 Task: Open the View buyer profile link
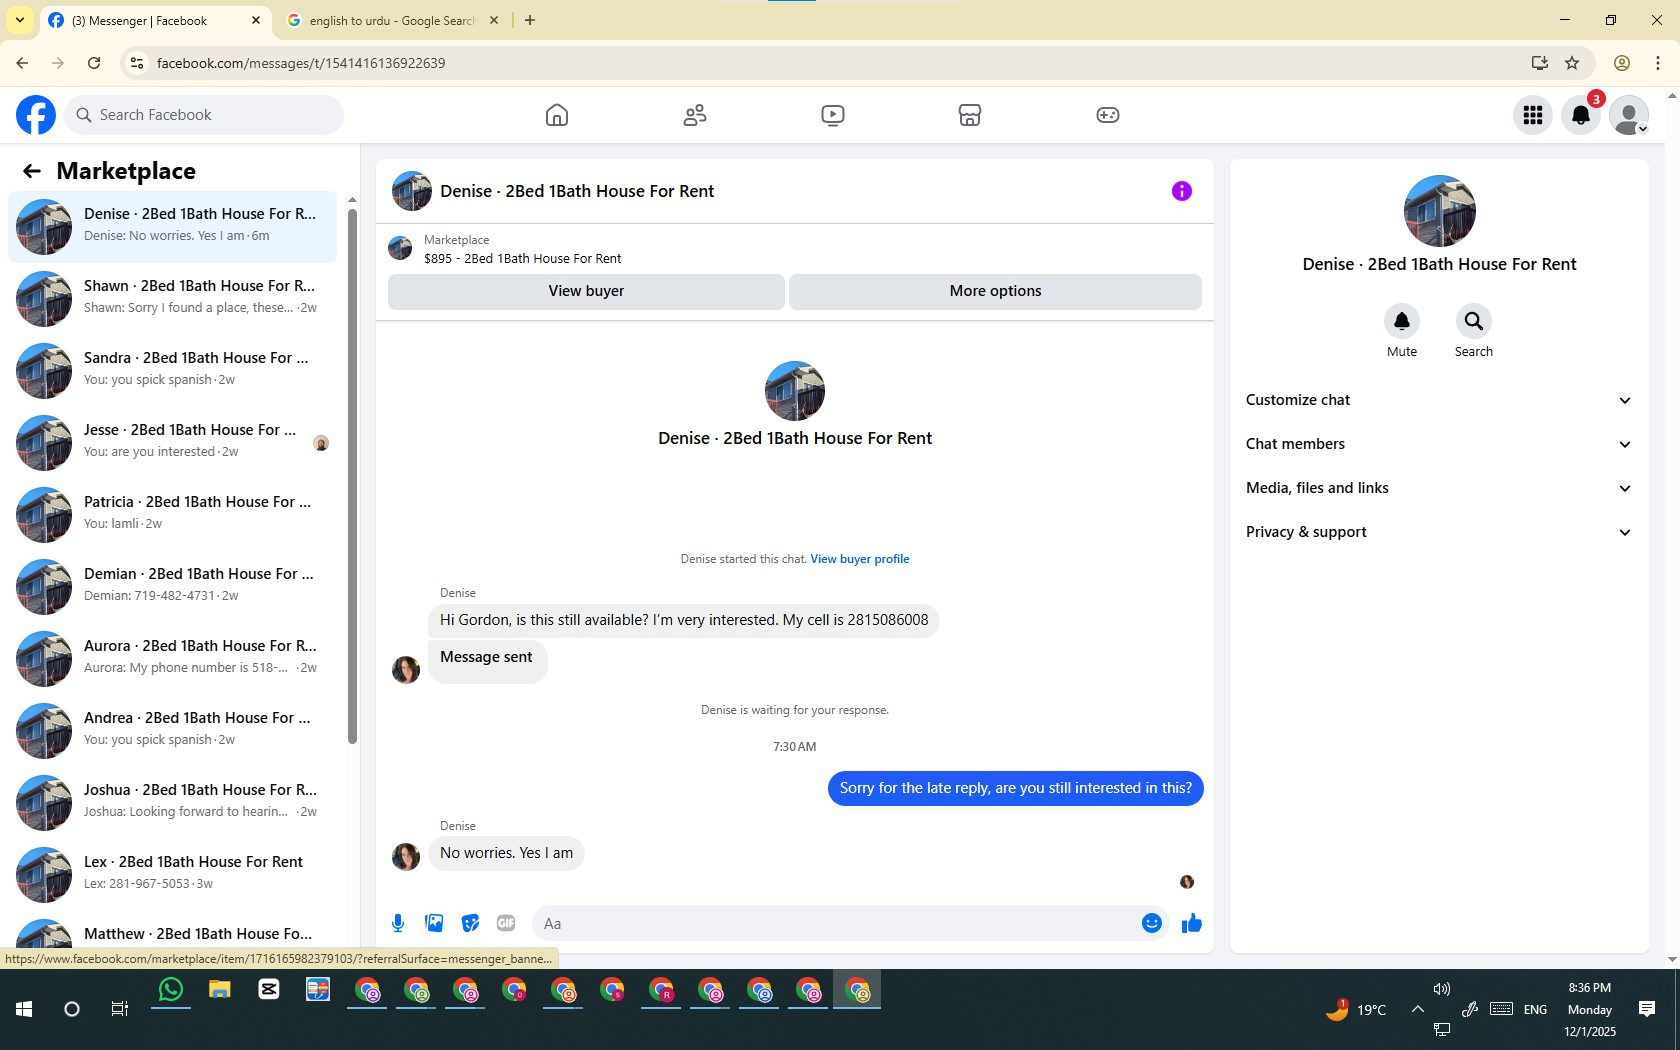[x=860, y=559]
